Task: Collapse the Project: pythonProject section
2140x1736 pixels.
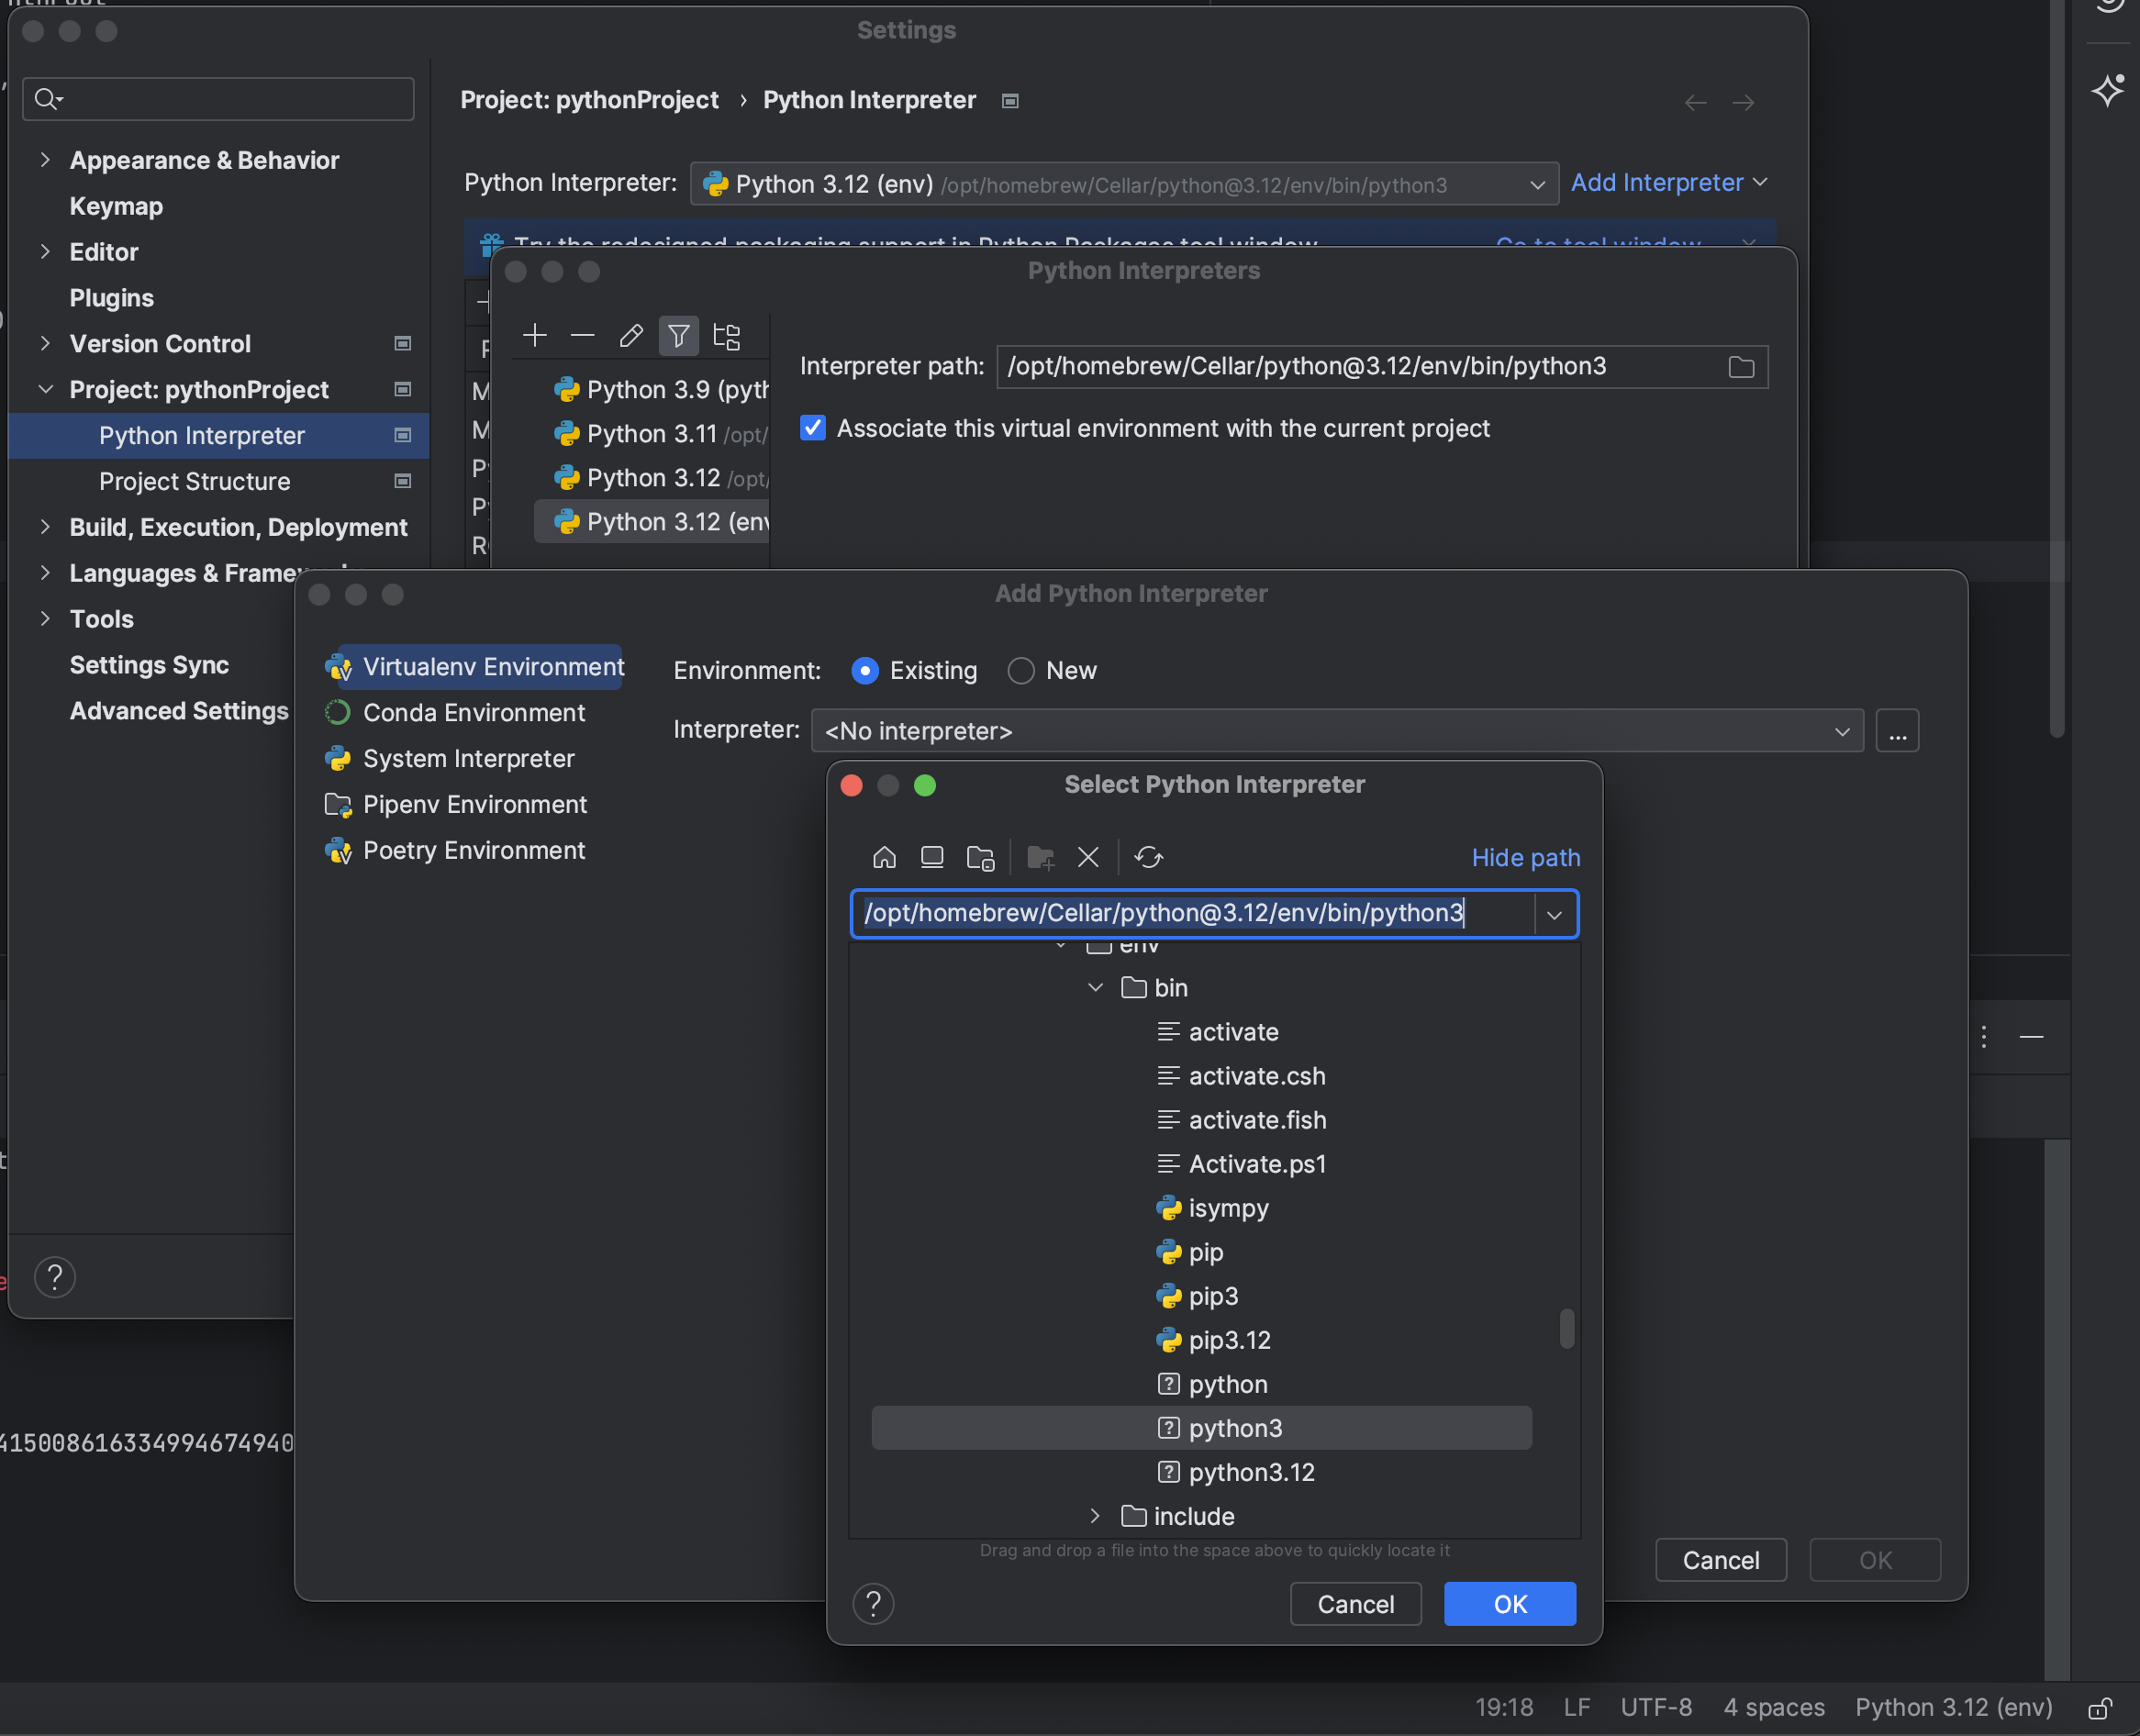Action: [x=45, y=389]
